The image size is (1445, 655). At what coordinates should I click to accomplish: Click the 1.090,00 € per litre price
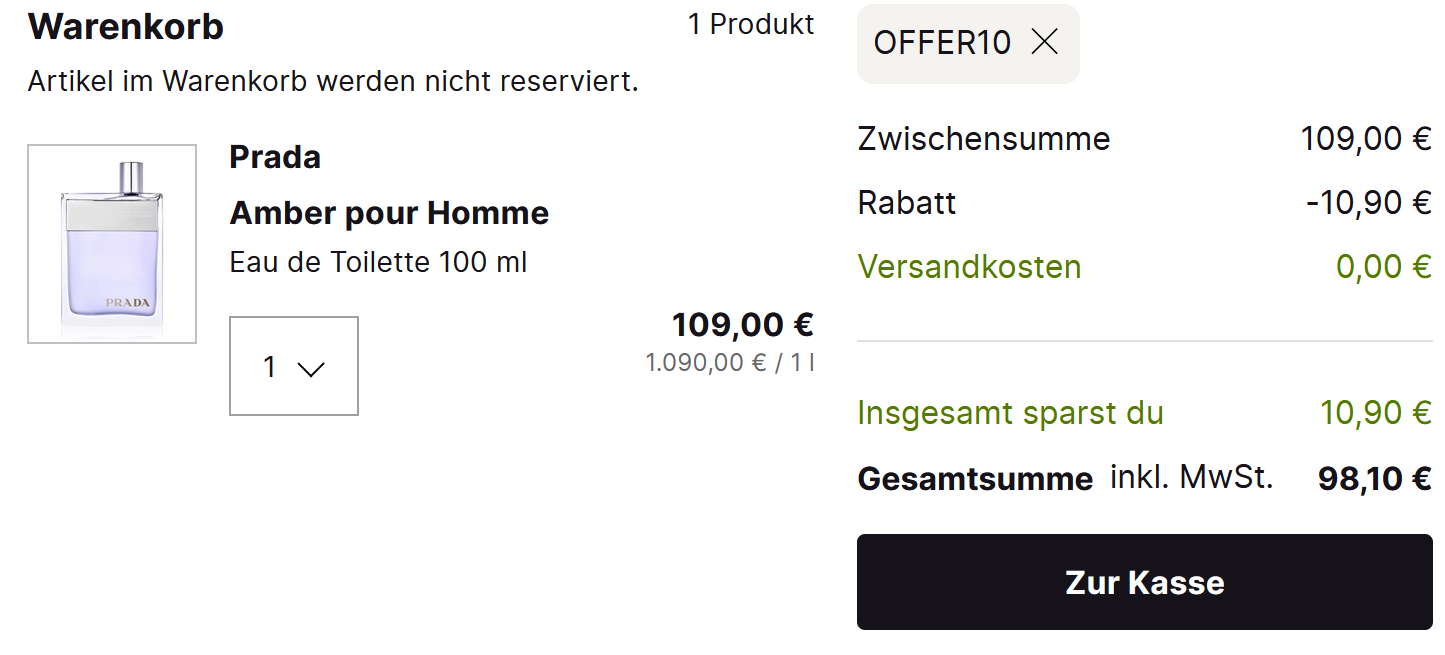tap(730, 362)
